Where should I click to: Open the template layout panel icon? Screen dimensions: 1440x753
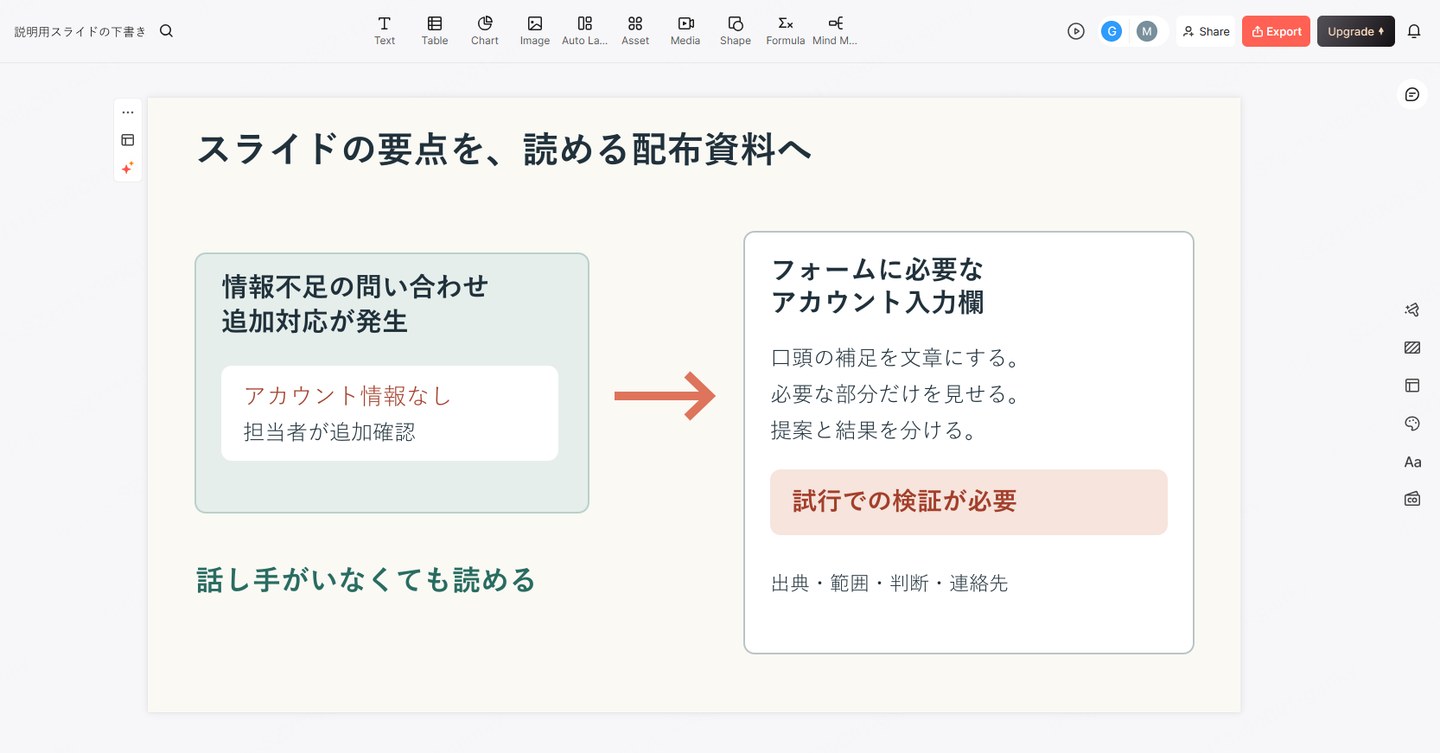point(1412,385)
